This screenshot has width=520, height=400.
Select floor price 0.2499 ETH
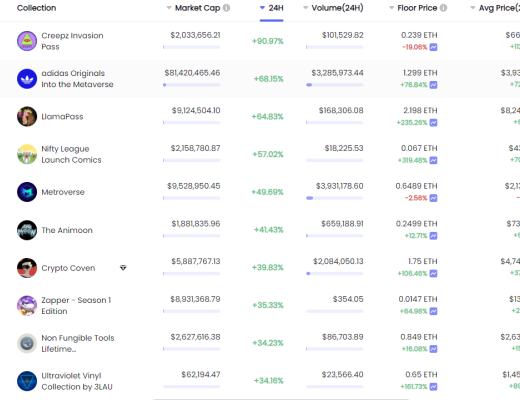416,223
